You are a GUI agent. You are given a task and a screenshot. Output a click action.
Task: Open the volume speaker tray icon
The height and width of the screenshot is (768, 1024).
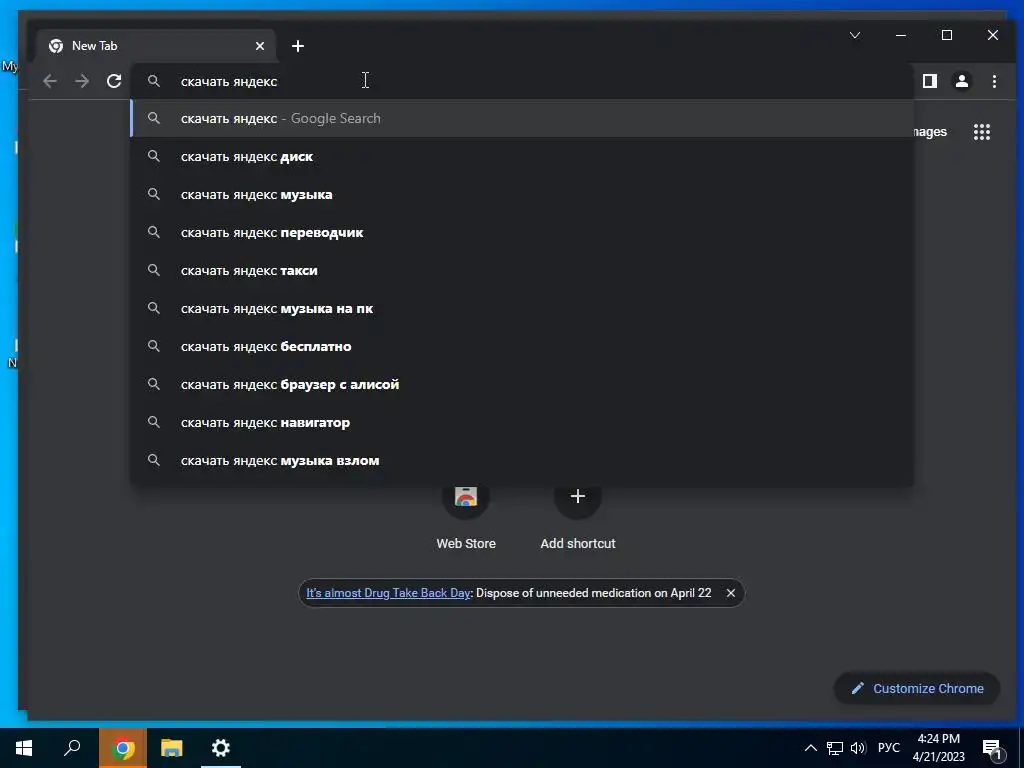[858, 748]
